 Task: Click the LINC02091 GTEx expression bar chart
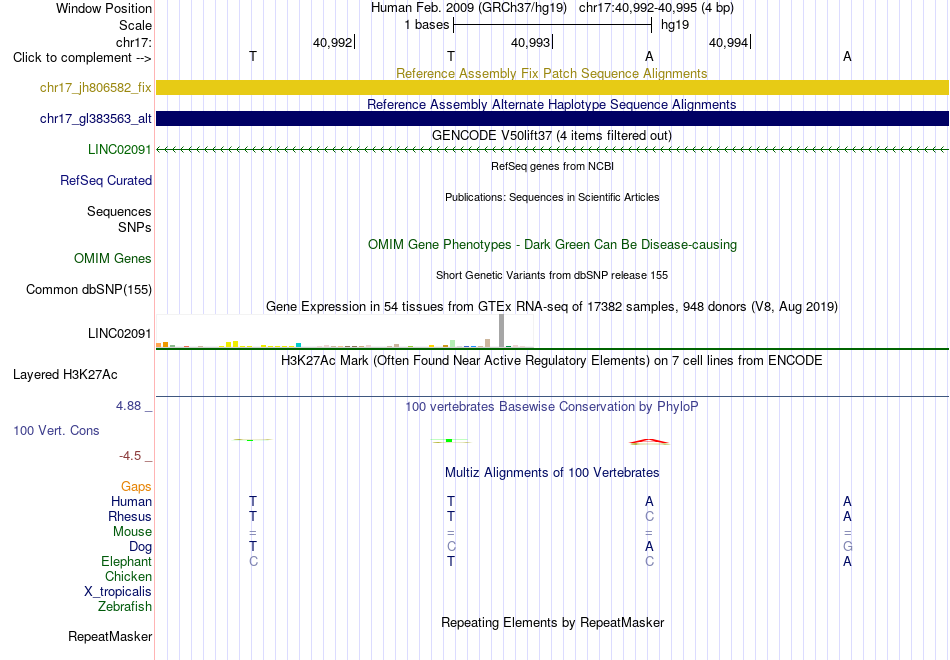(345, 332)
